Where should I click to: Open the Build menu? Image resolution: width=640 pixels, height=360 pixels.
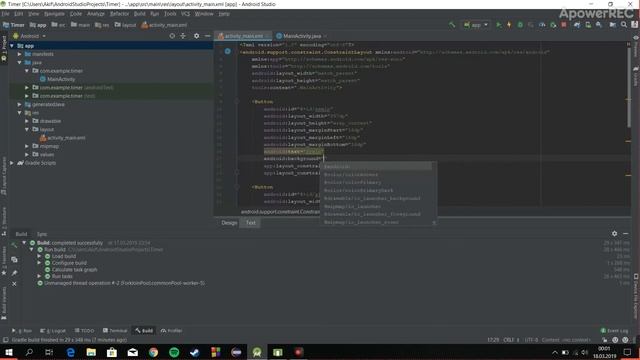tap(140, 13)
